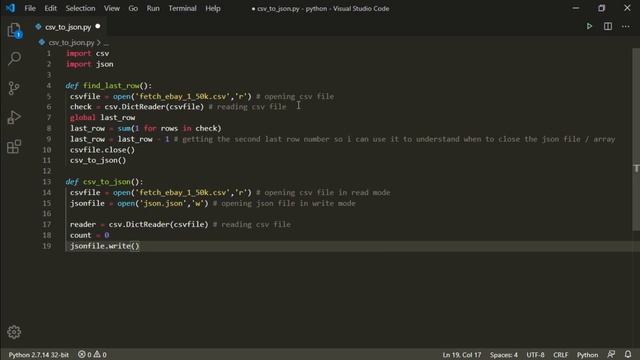This screenshot has height=360, width=640.
Task: Open the Run menu
Action: 153,8
